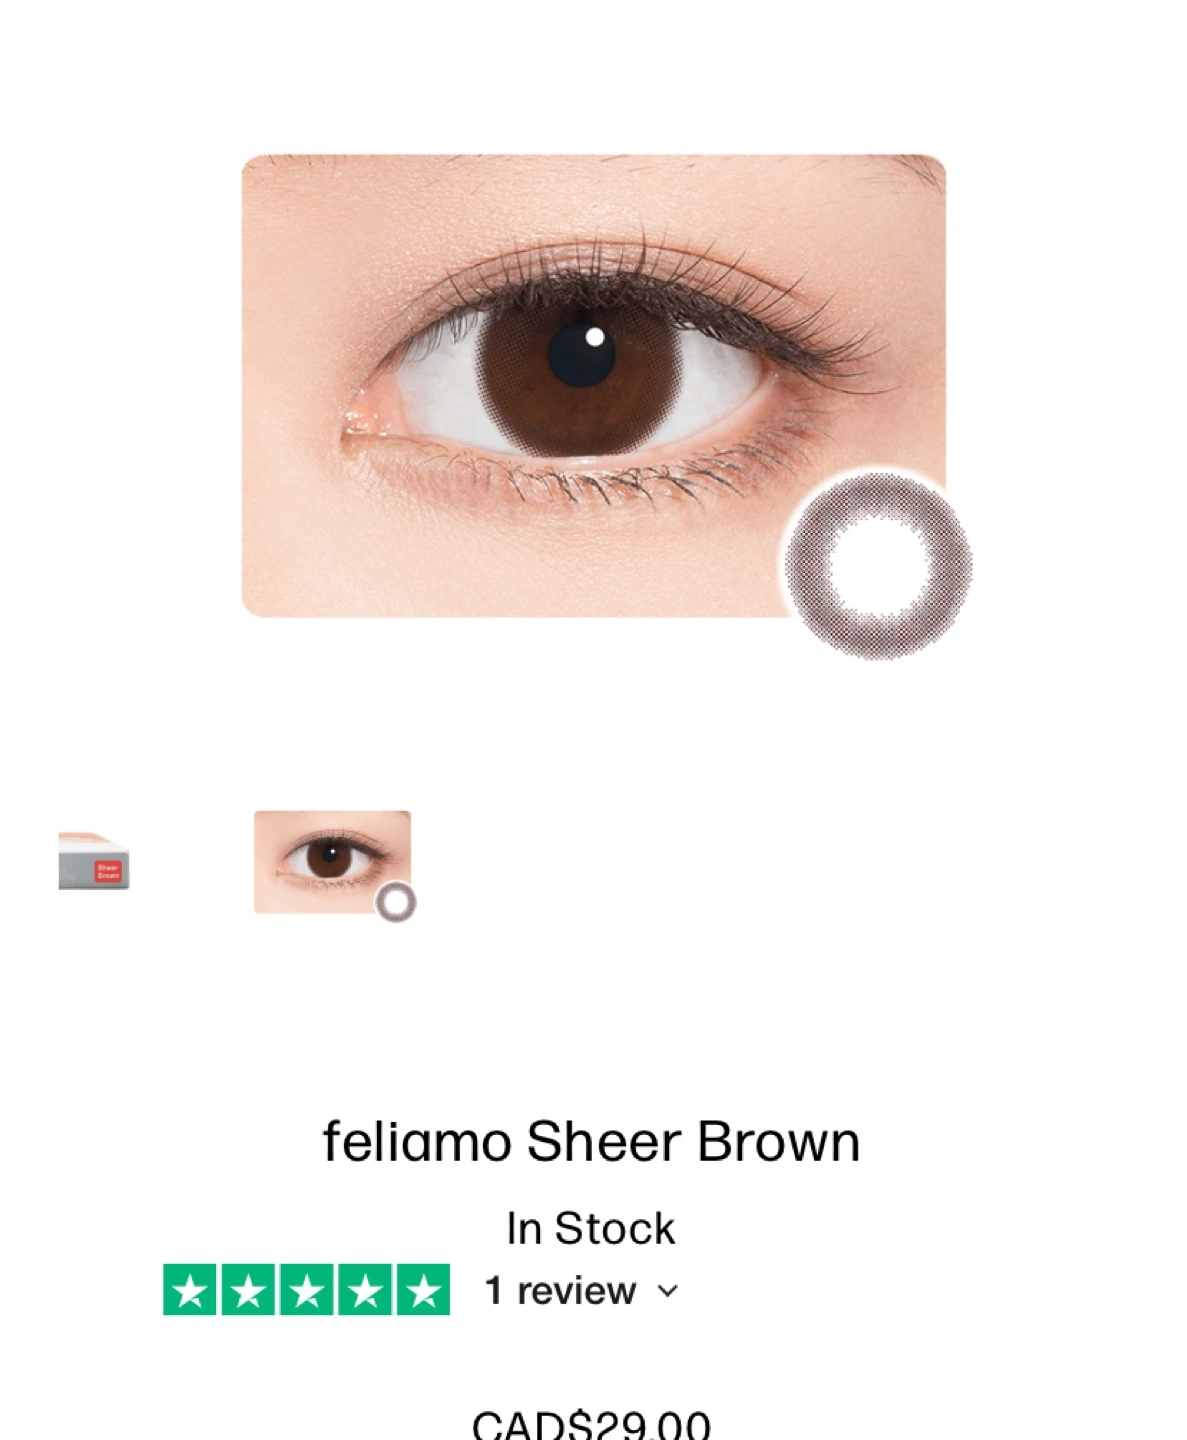Click the eyelashes above the eye in main photo
This screenshot has height=1440, width=1187.
640,270
